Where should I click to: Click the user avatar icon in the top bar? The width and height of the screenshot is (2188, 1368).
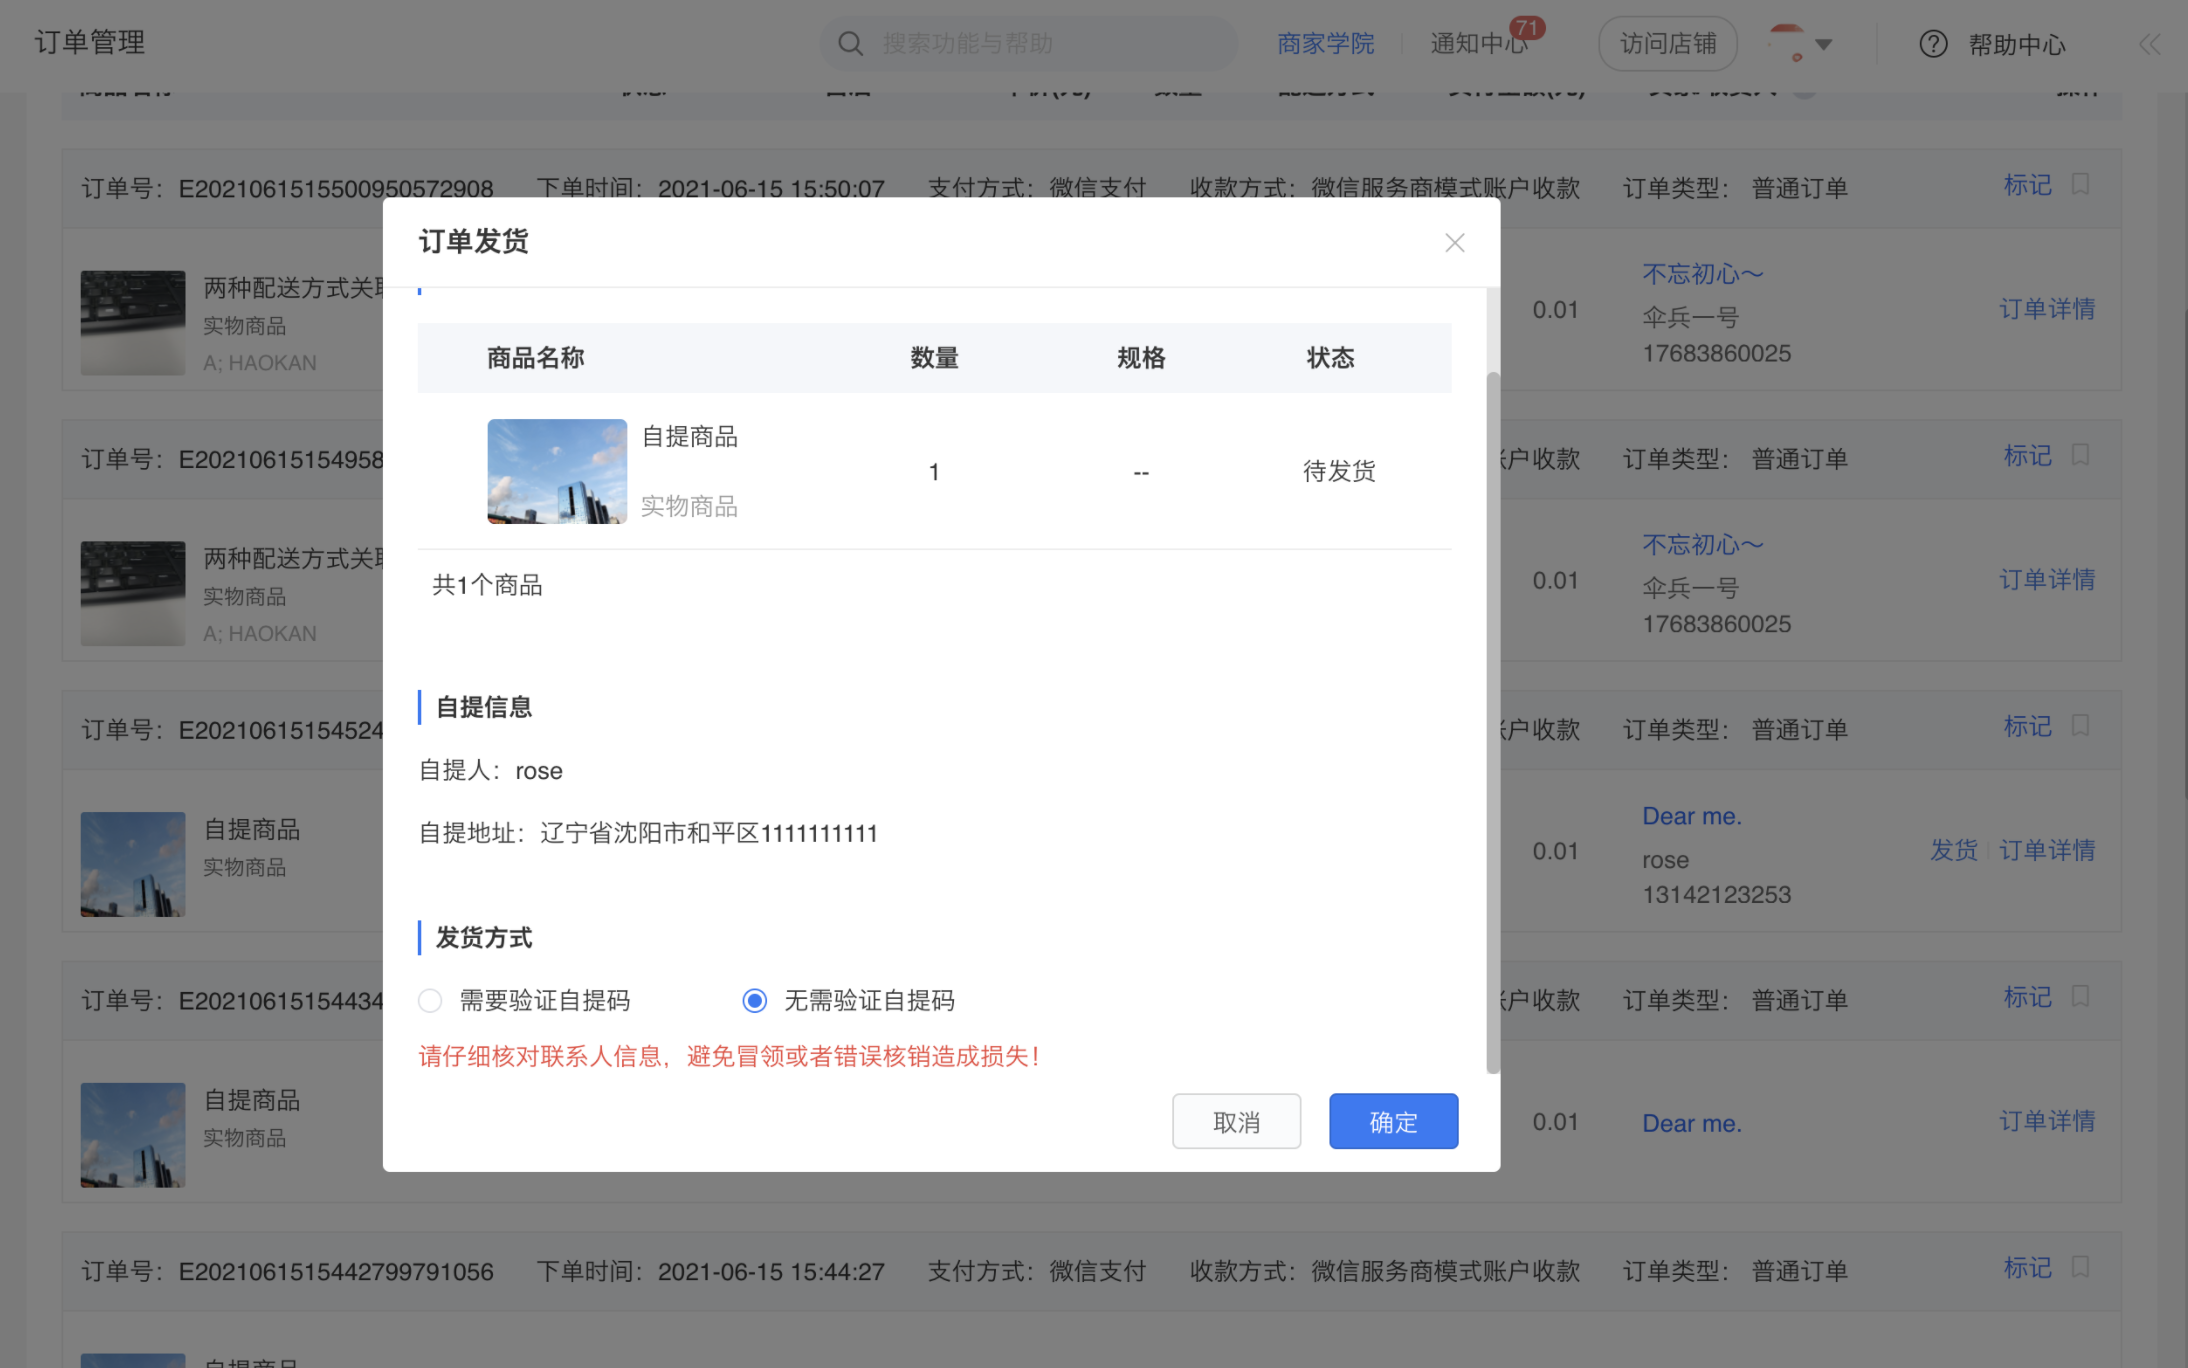(1787, 43)
